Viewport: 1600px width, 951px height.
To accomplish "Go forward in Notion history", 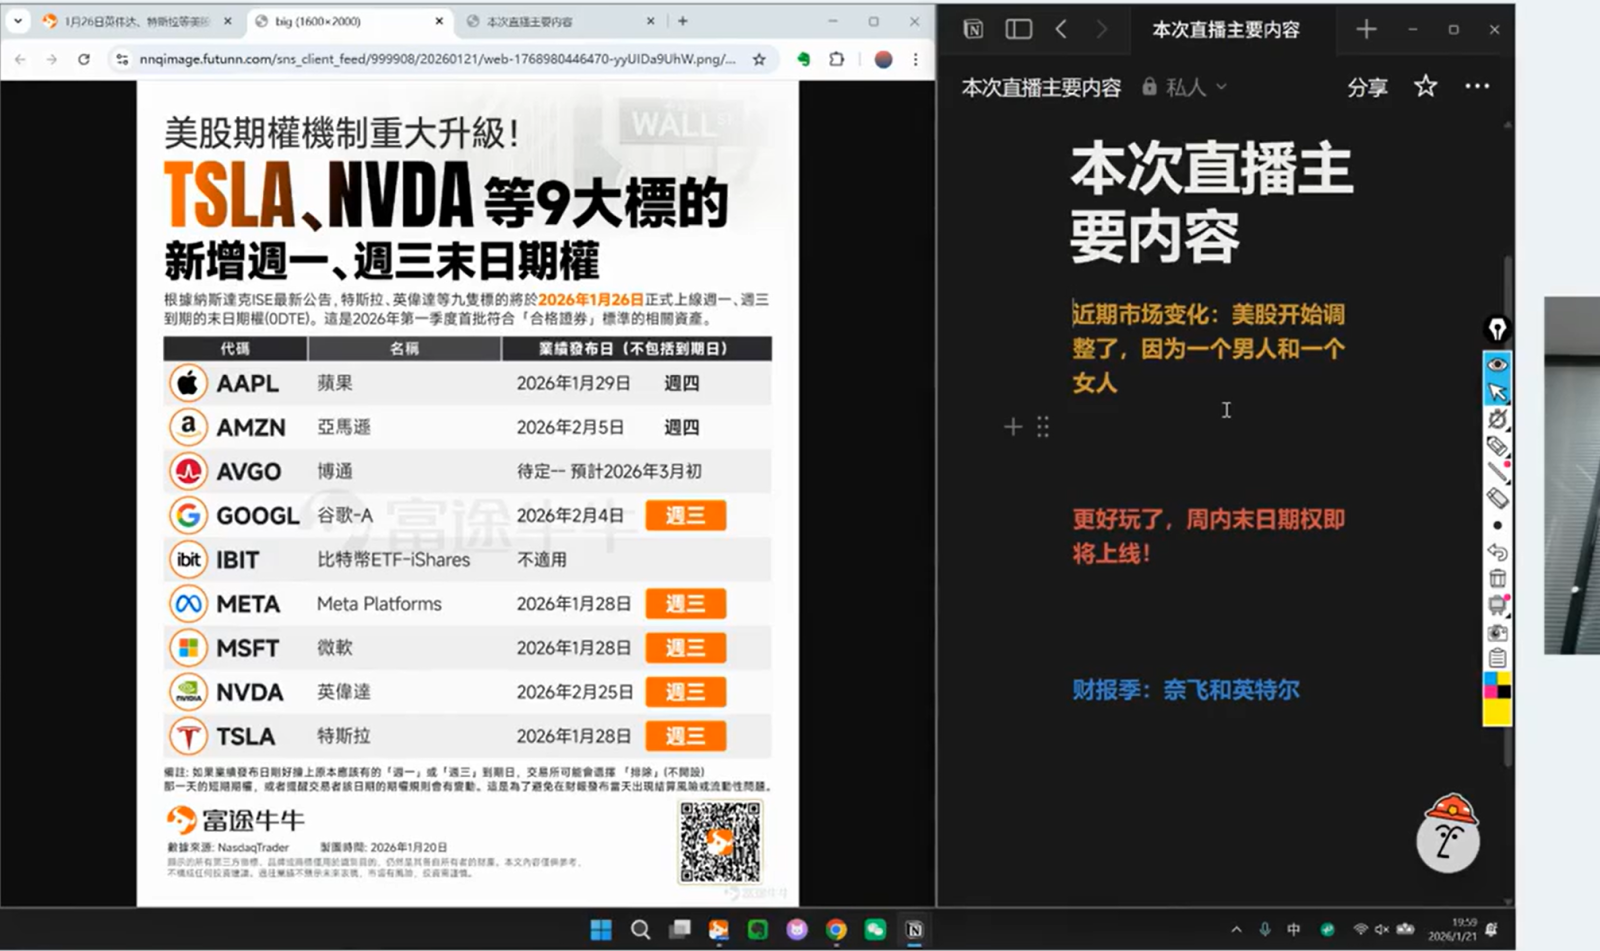I will [1101, 29].
